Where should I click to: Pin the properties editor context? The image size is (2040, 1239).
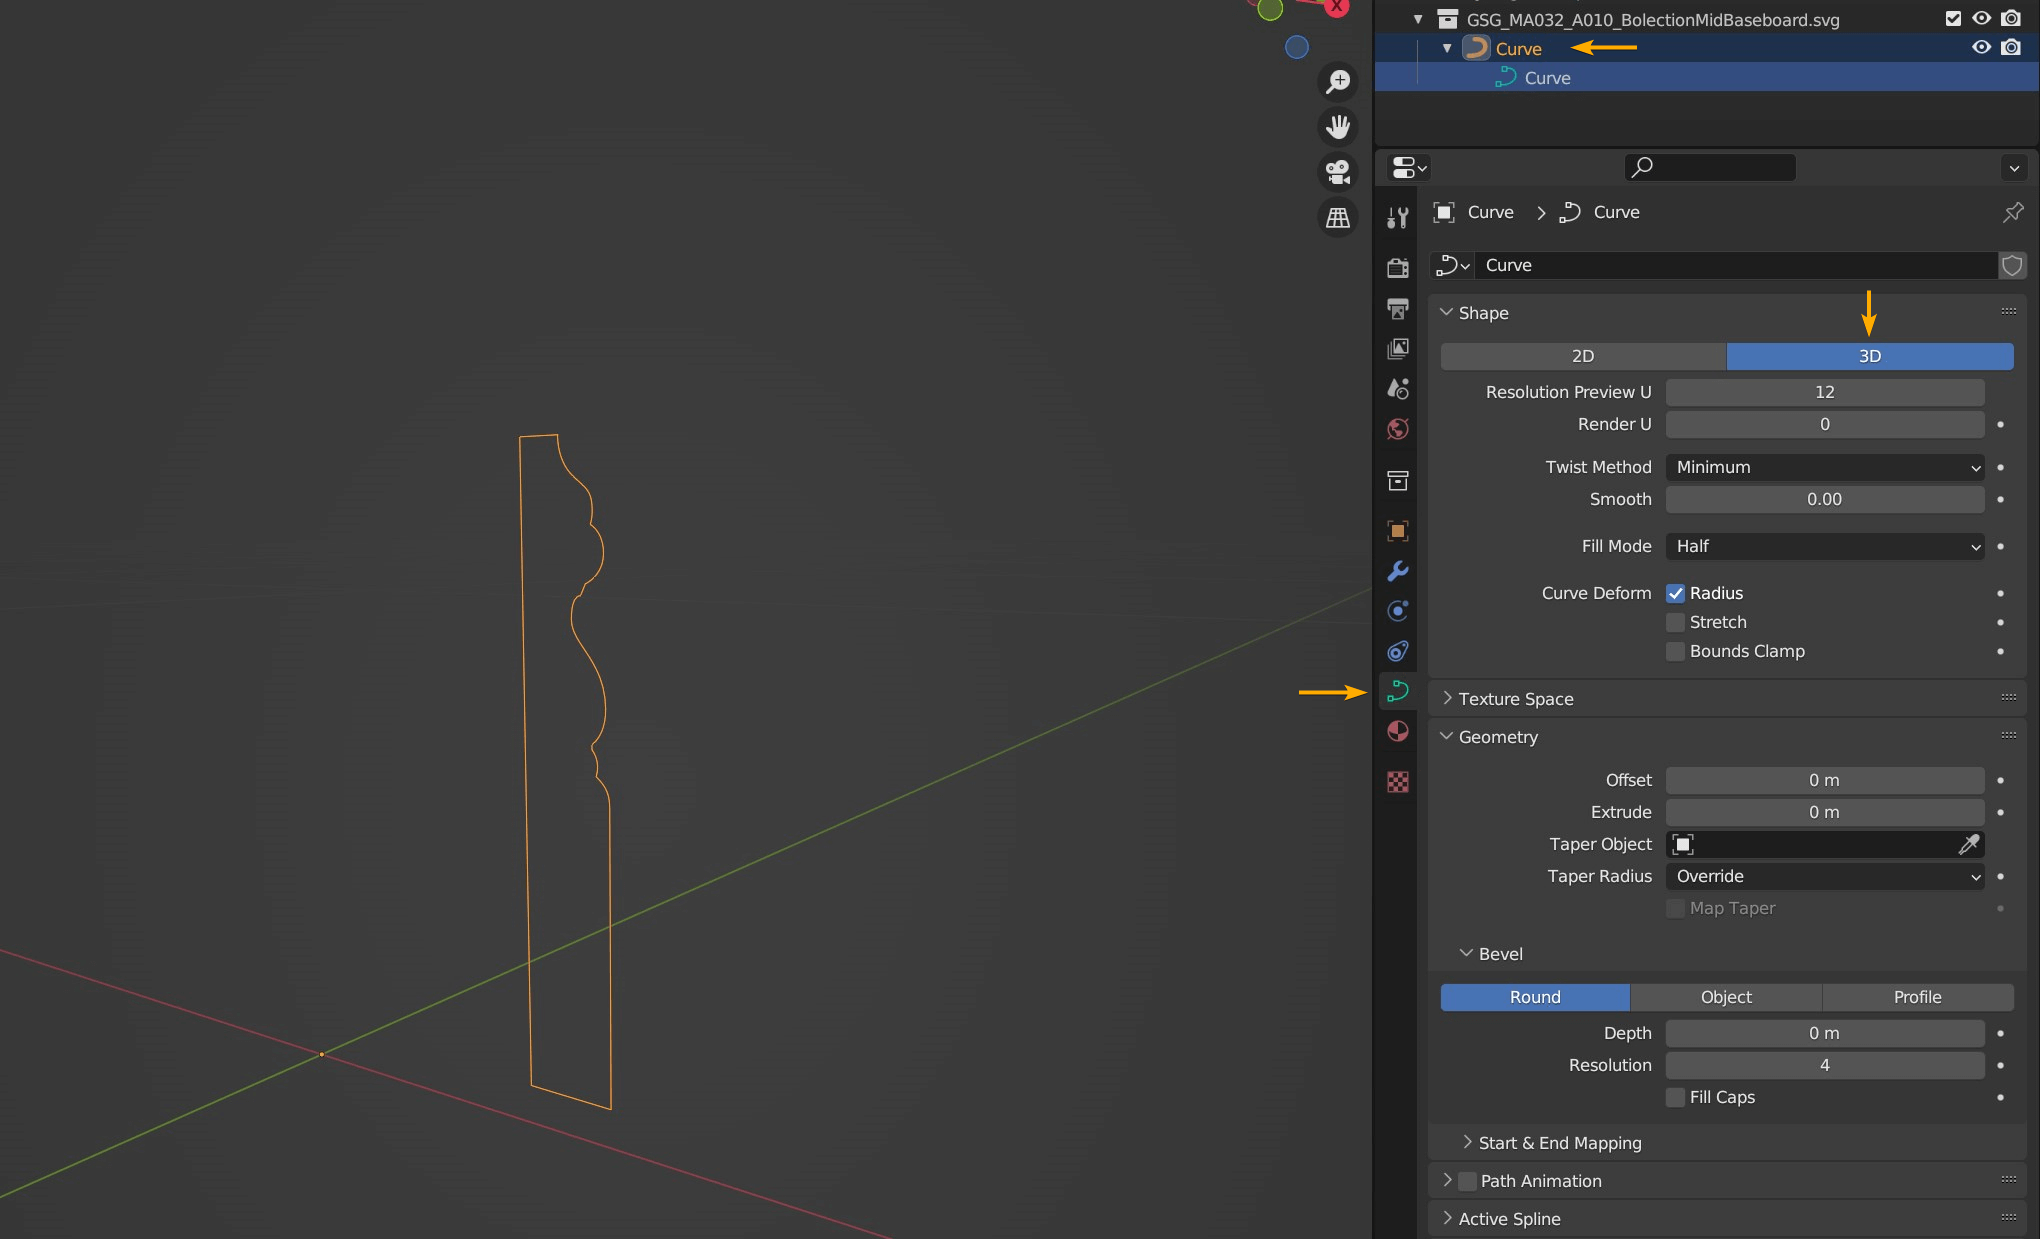coord(2013,212)
